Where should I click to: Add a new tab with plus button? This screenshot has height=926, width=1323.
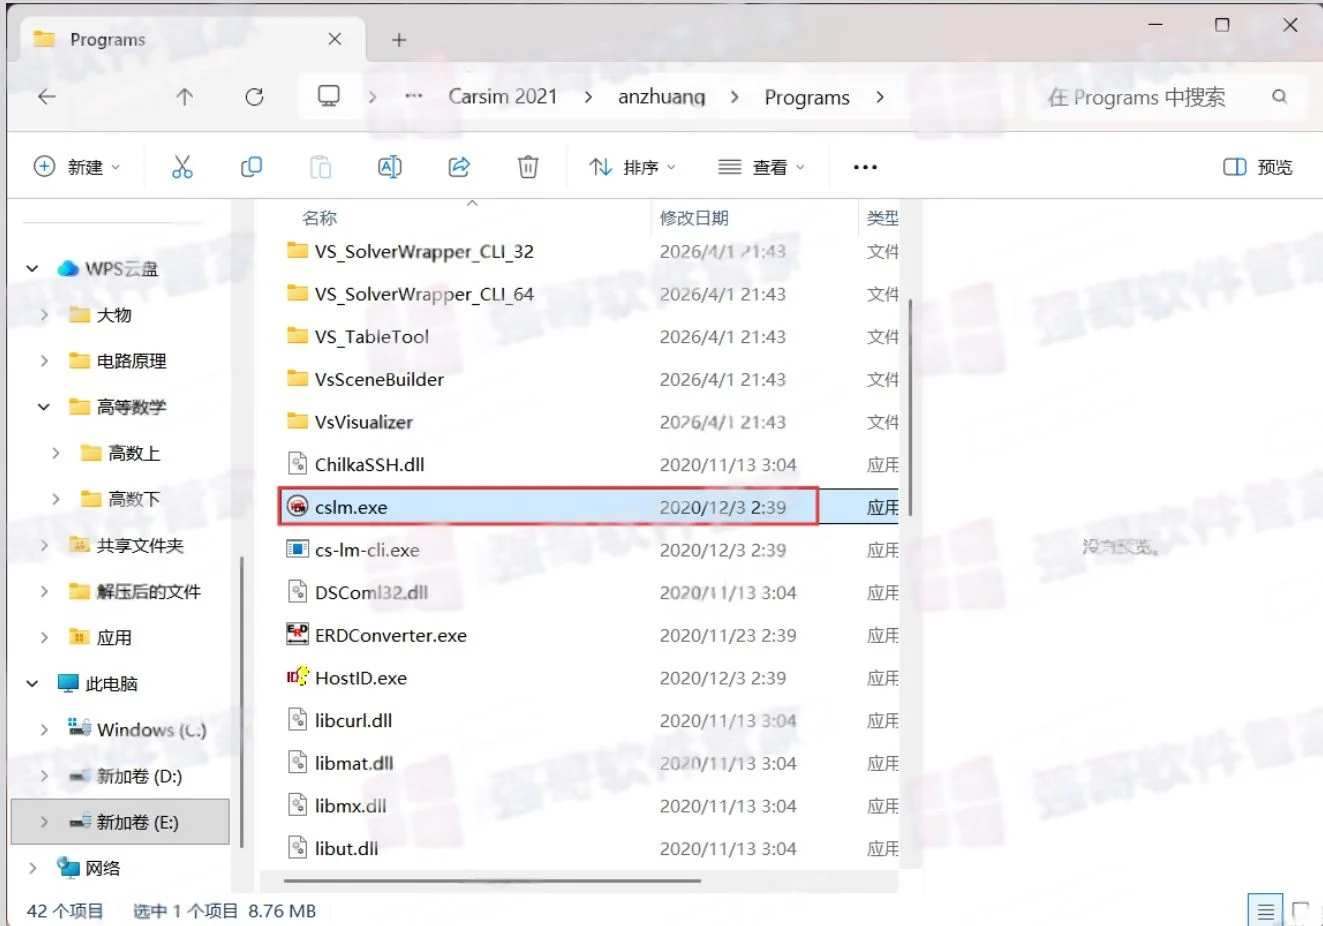pos(399,40)
